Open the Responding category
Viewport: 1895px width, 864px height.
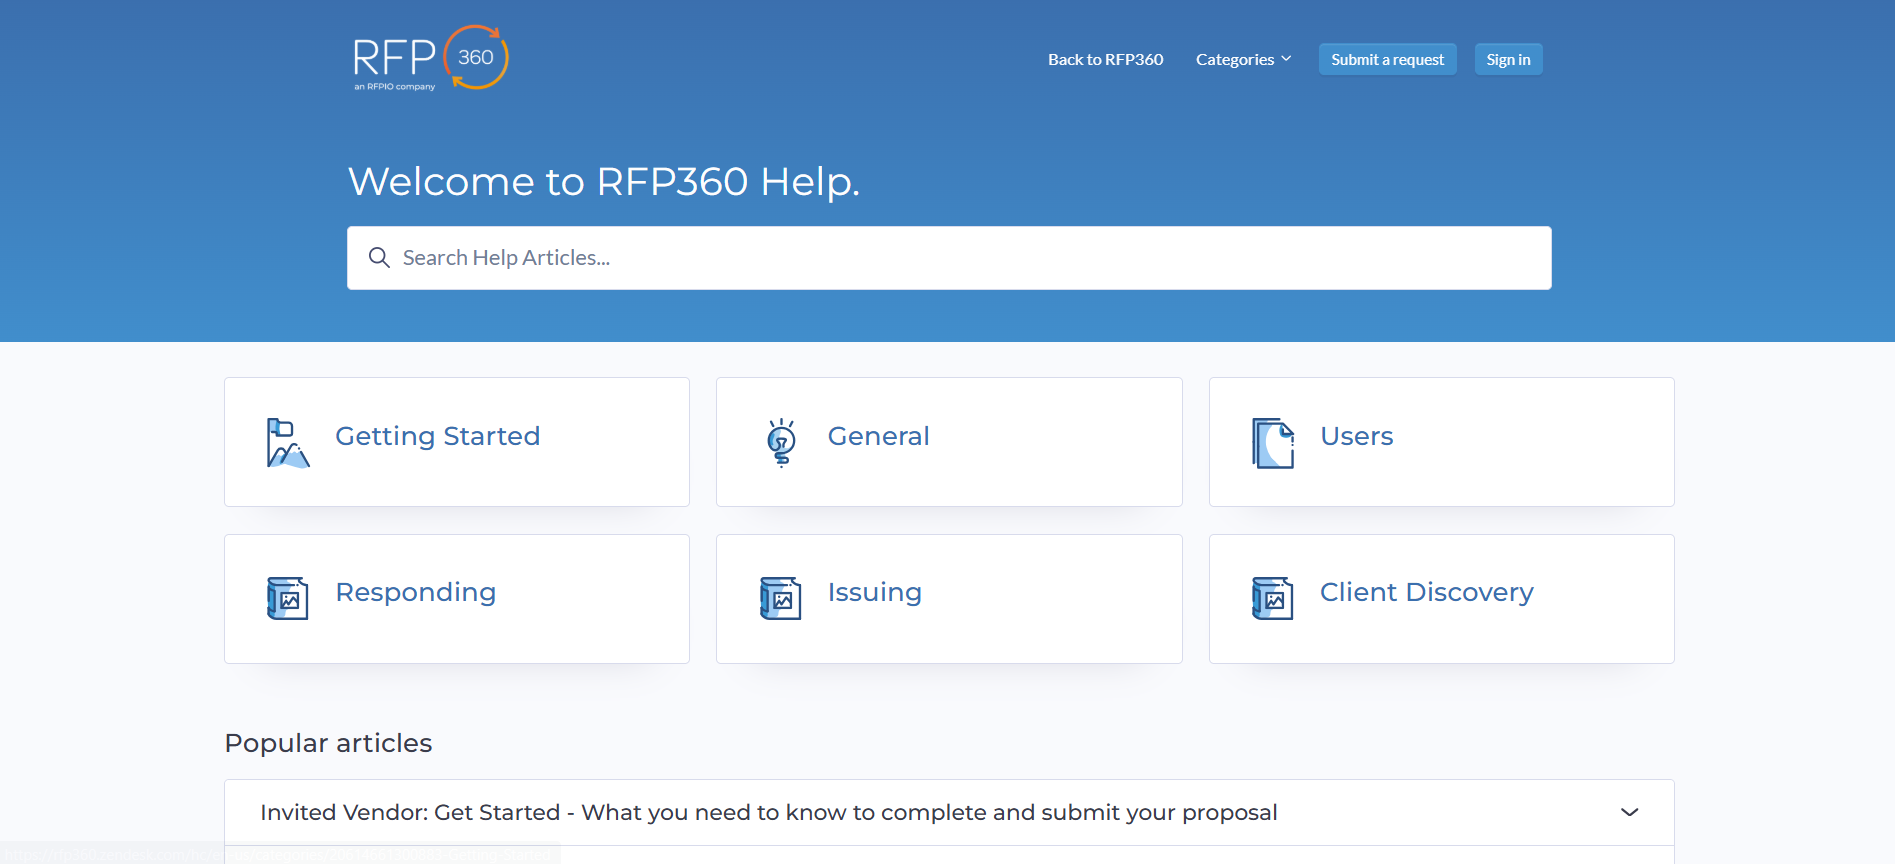tap(457, 599)
